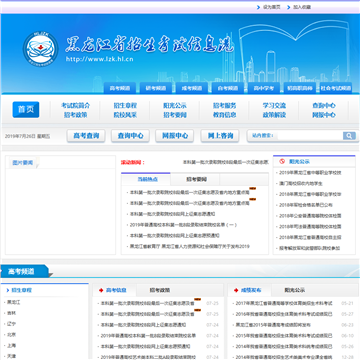Open 院校风采 in navigation

point(125,115)
